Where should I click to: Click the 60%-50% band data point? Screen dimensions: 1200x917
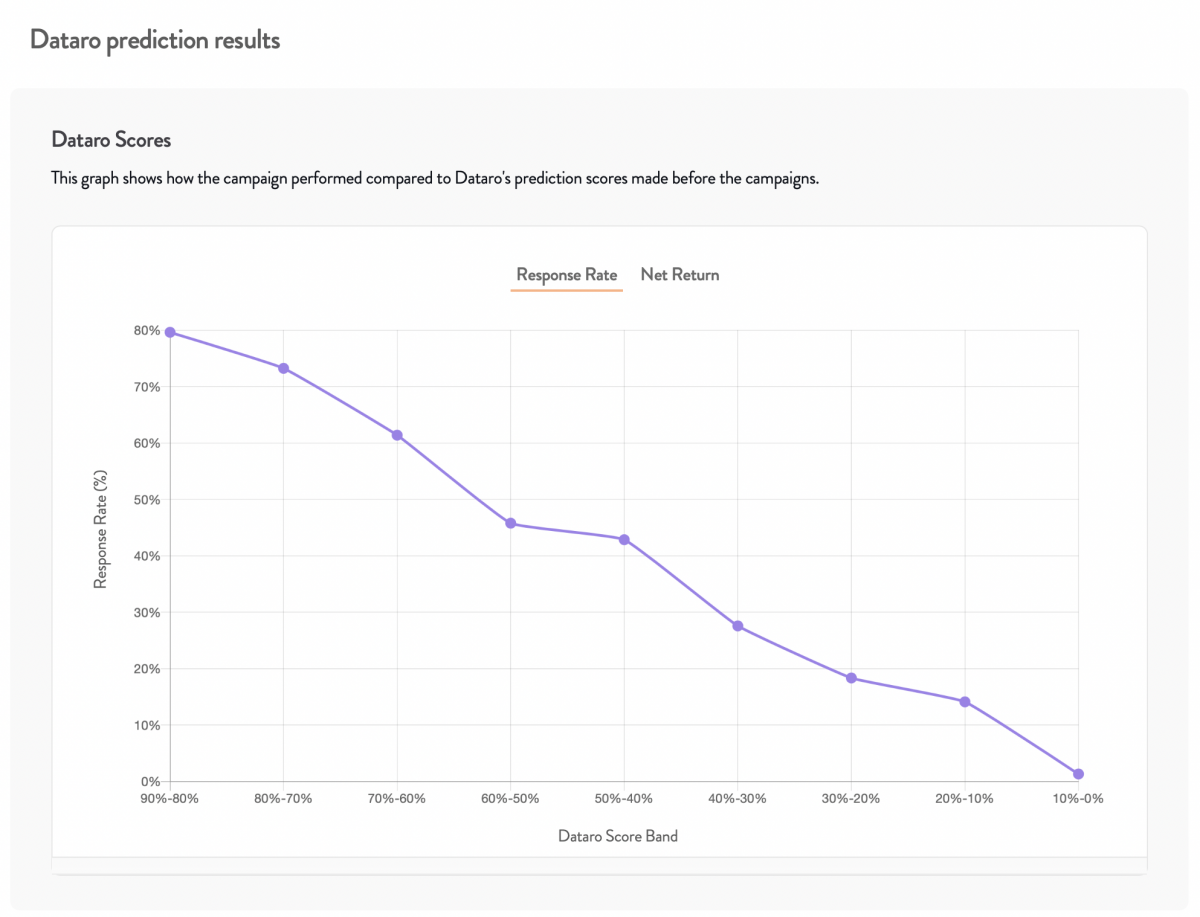(511, 523)
